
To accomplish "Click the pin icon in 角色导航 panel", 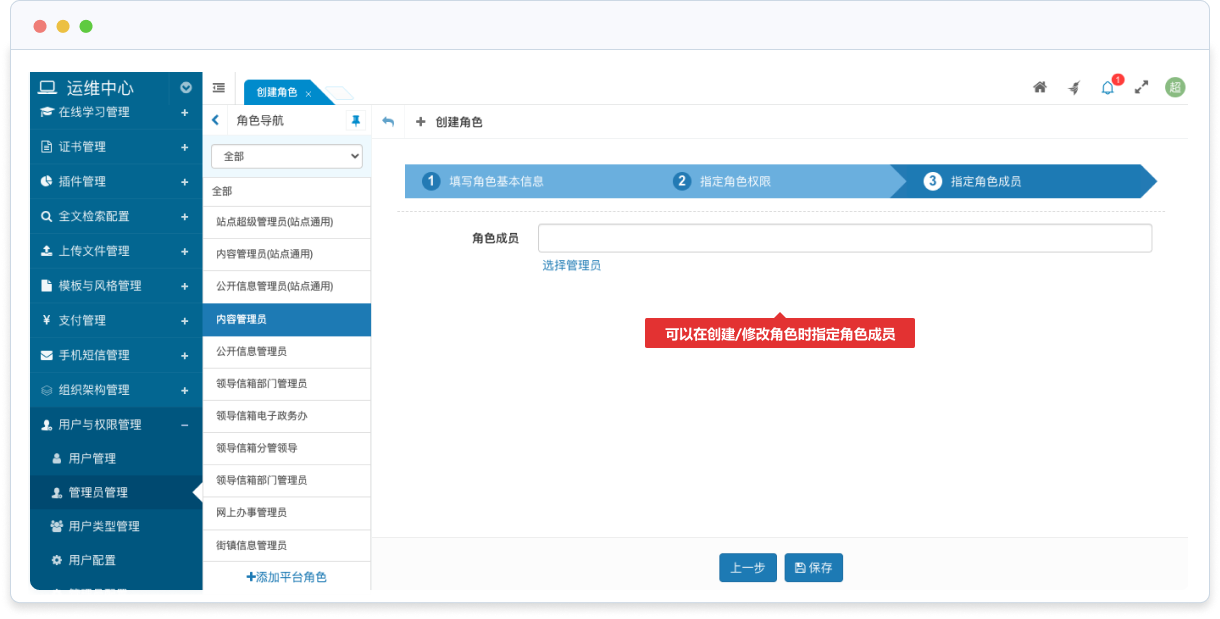I will click(x=355, y=121).
